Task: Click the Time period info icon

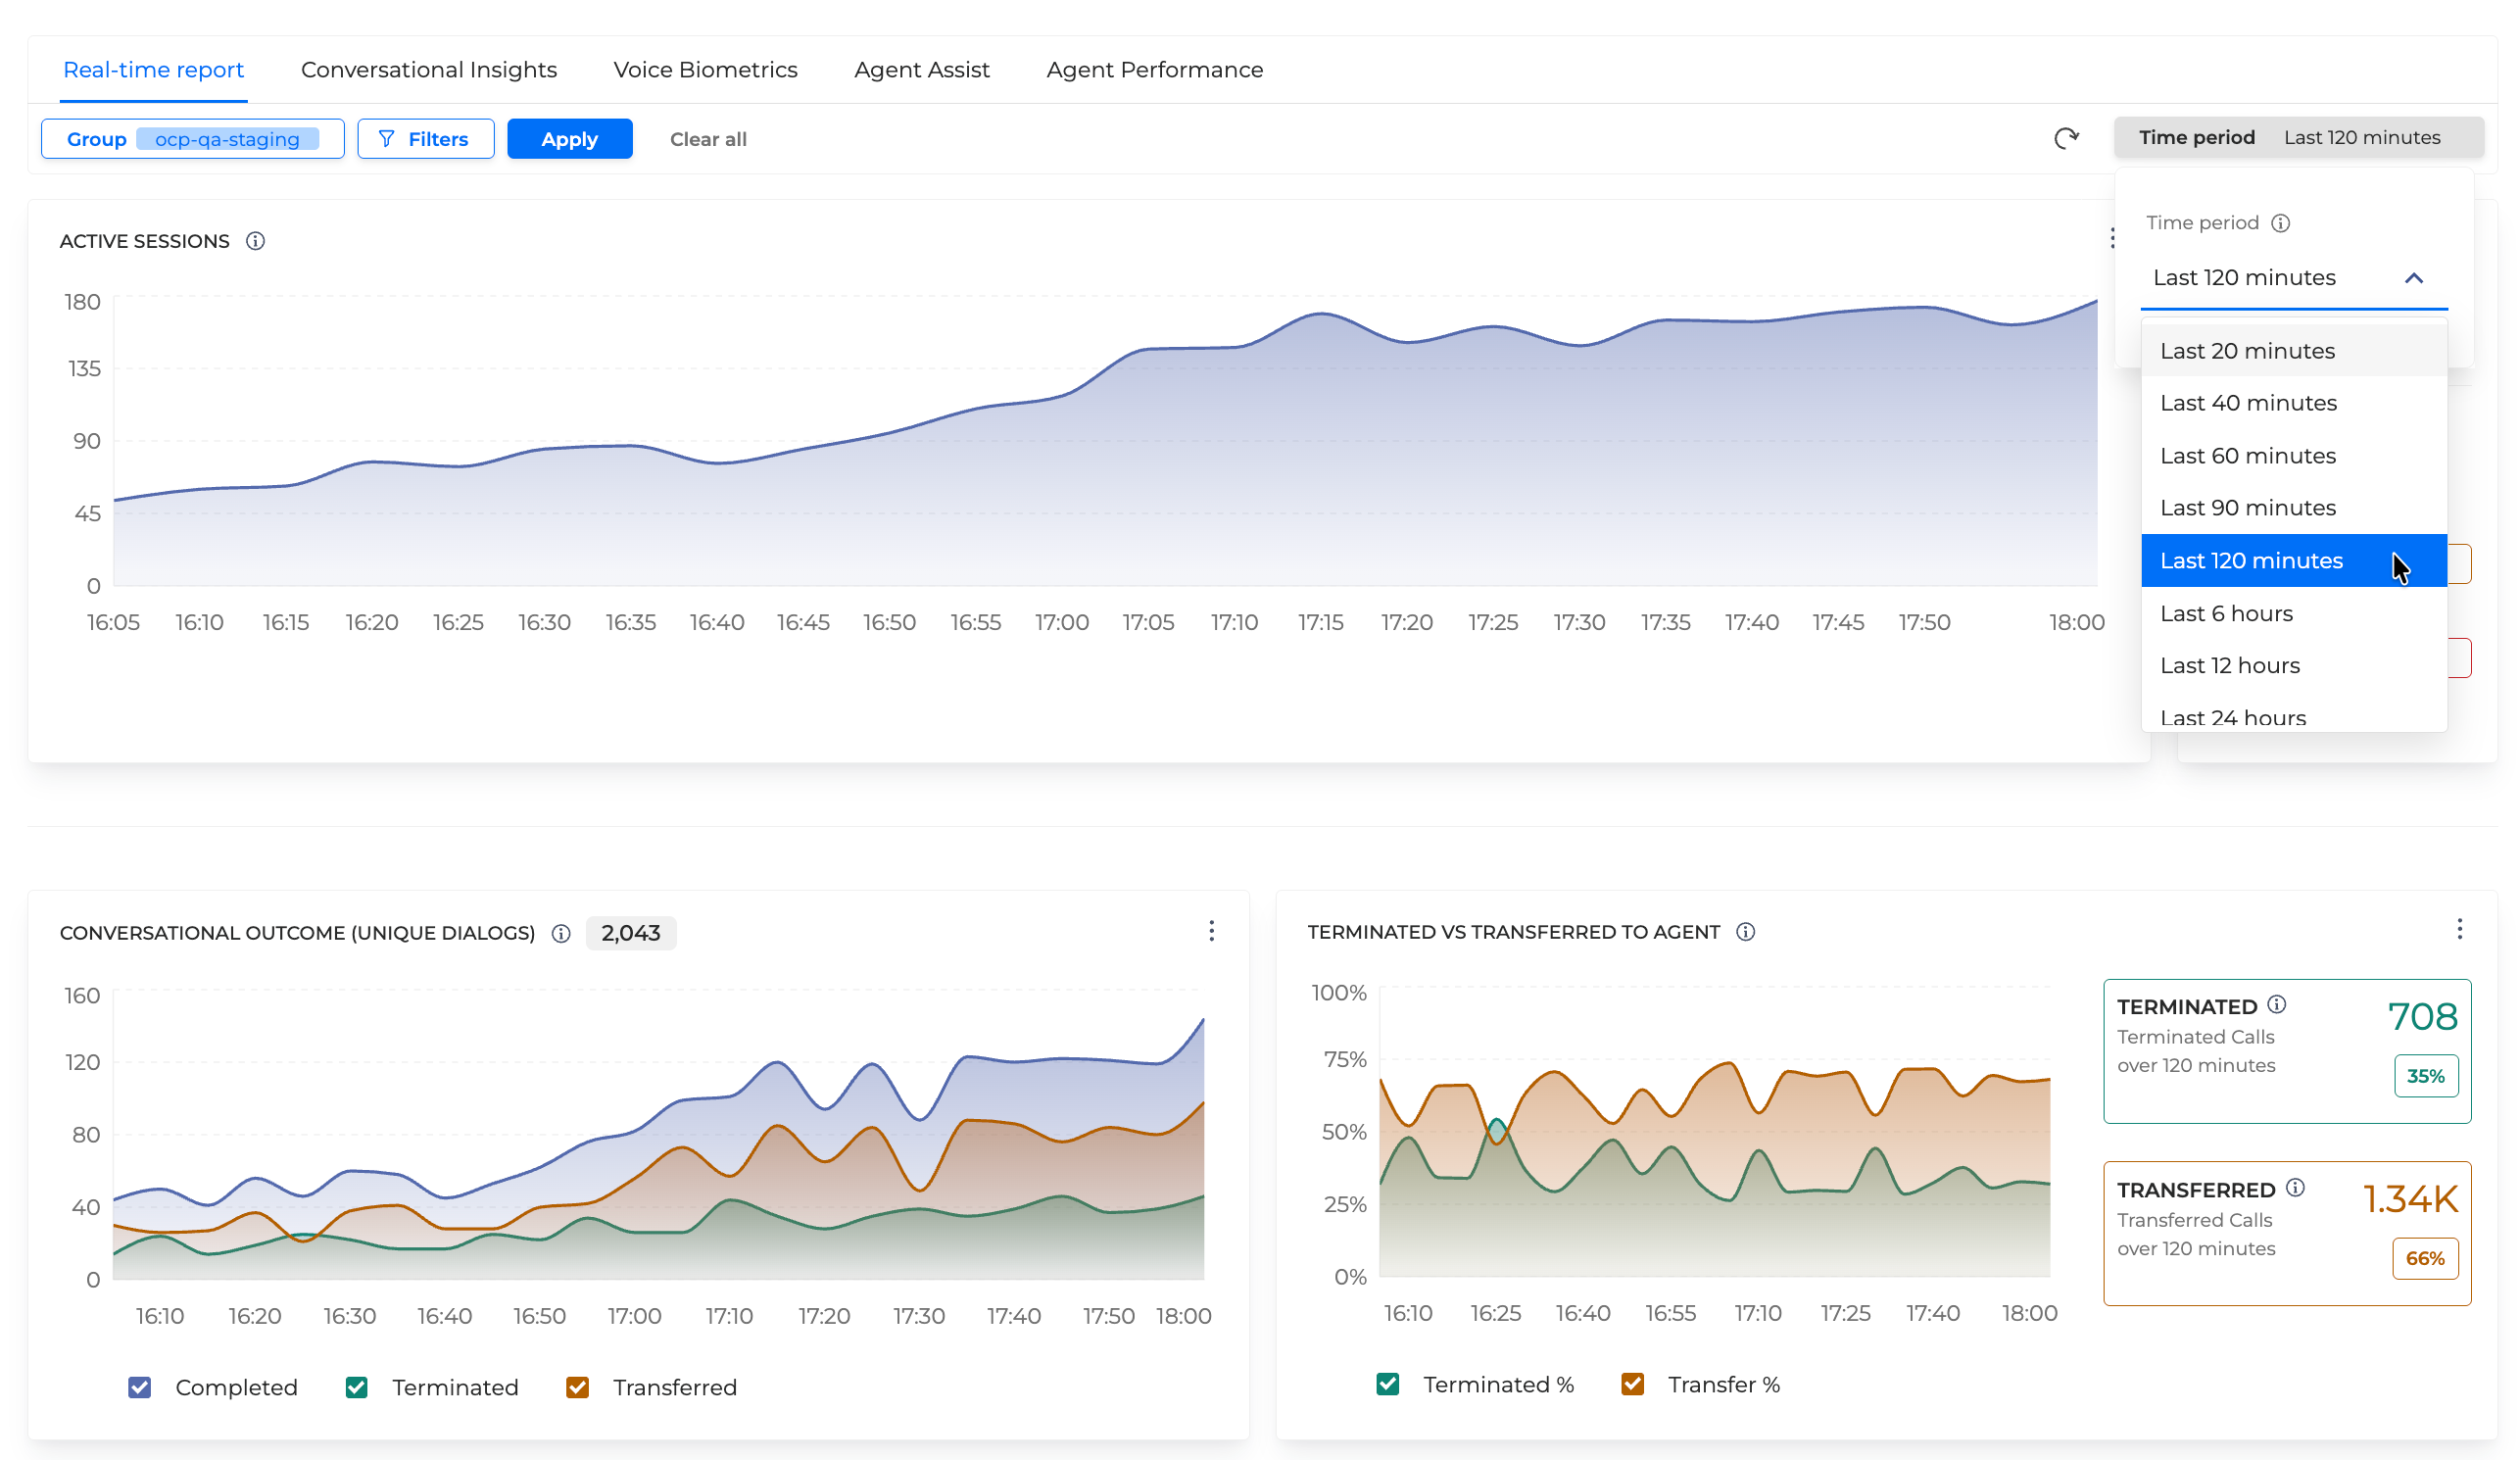Action: (2280, 223)
